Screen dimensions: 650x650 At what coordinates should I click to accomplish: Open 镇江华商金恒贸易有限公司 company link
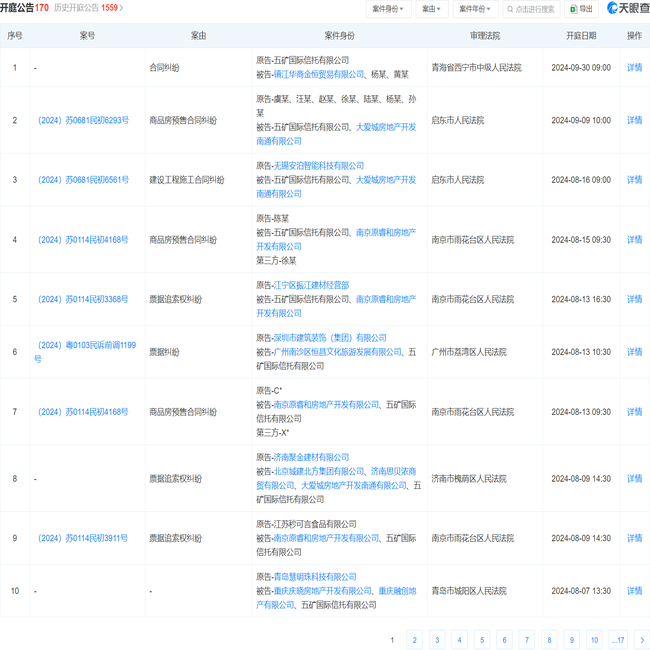319,75
